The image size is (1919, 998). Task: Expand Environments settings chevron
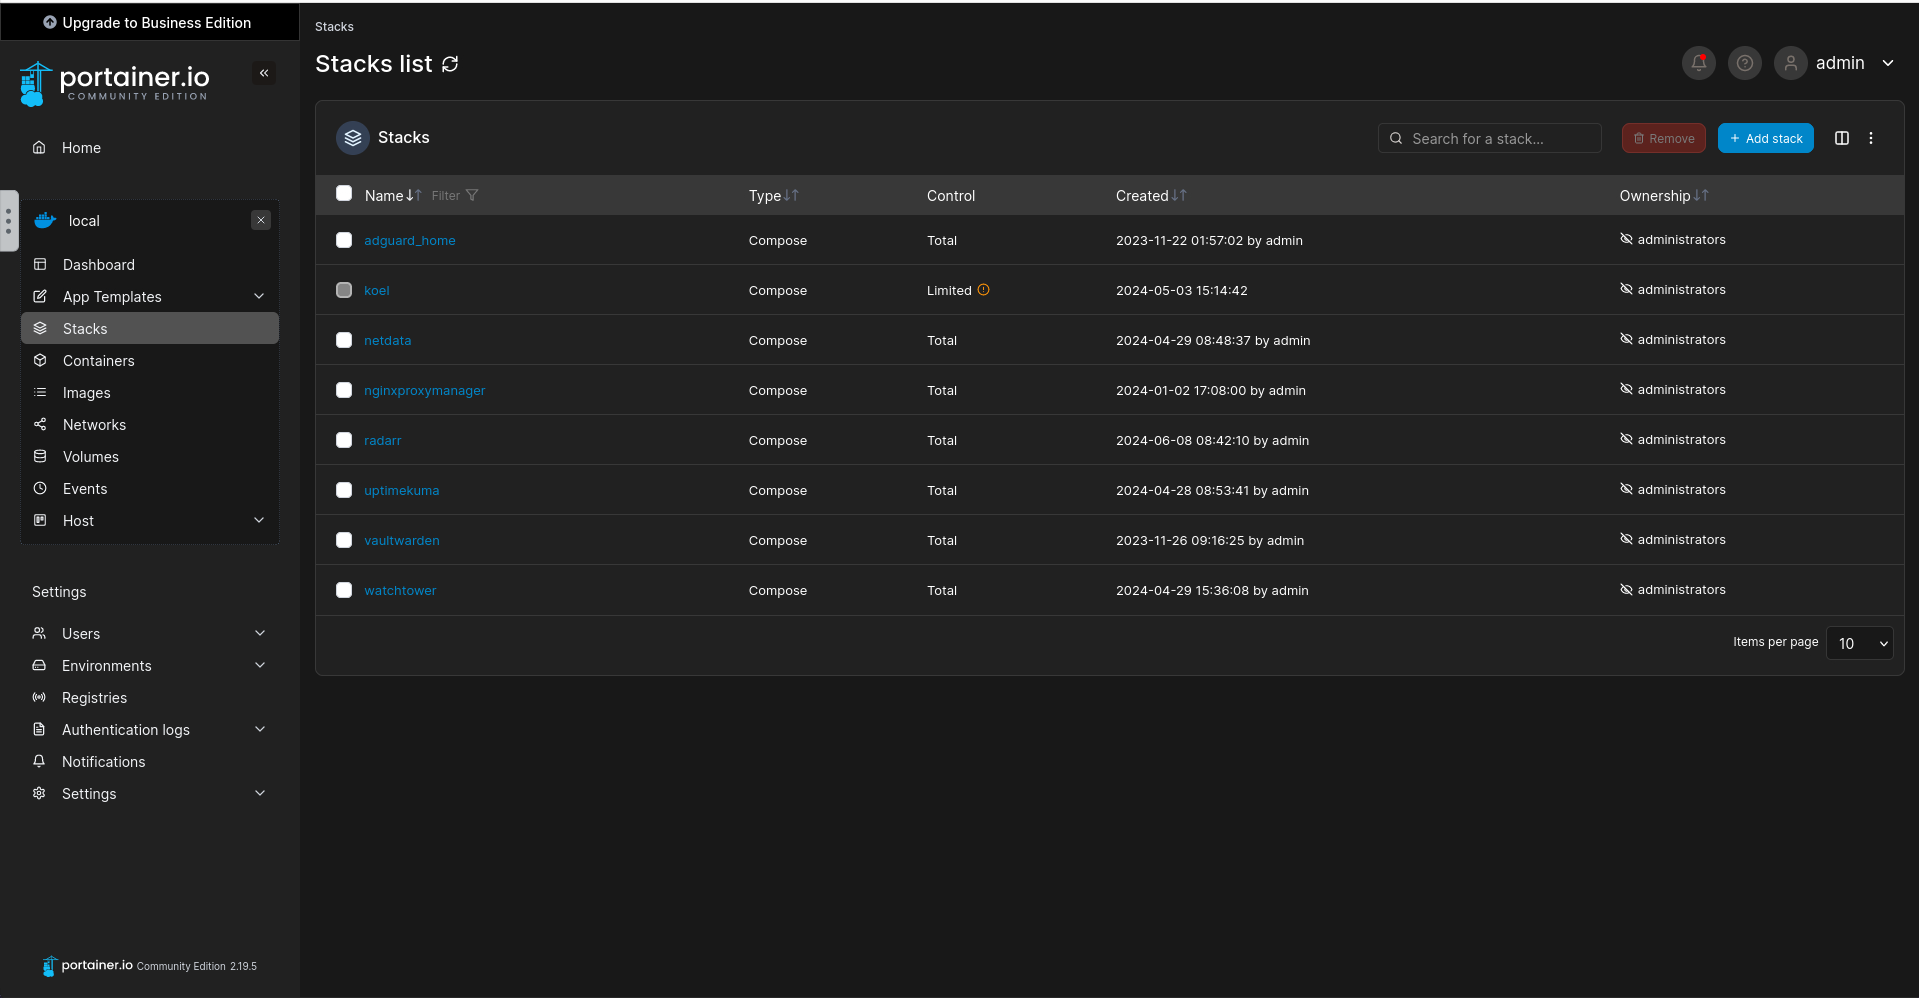[260, 665]
